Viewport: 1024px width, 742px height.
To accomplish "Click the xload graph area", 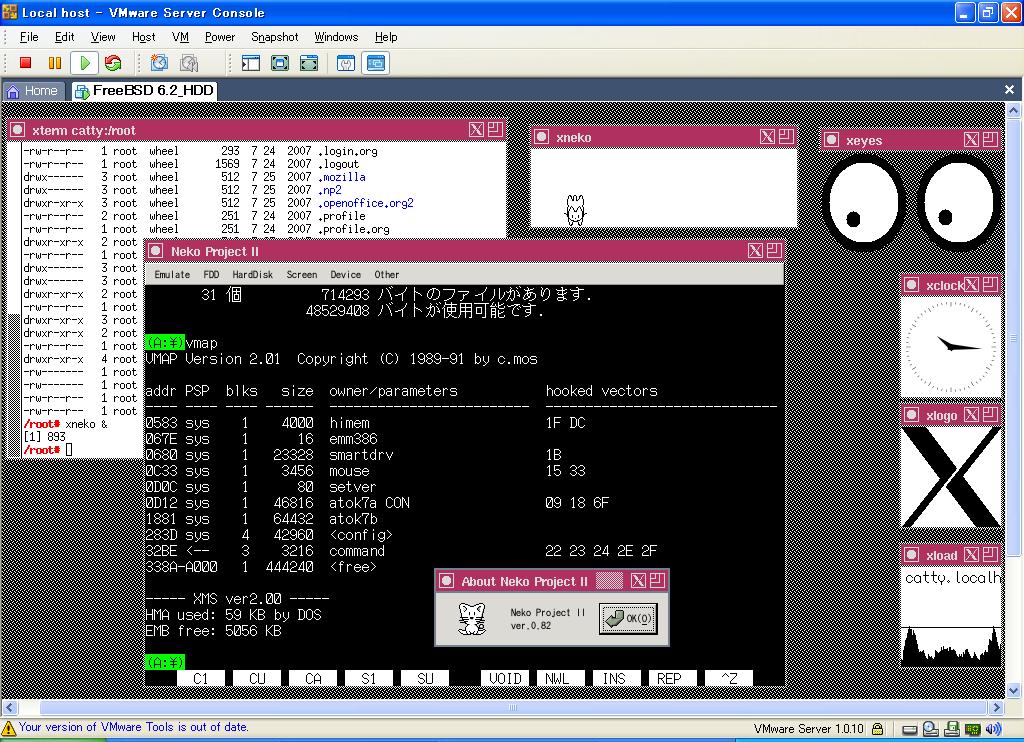I will pyautogui.click(x=952, y=647).
